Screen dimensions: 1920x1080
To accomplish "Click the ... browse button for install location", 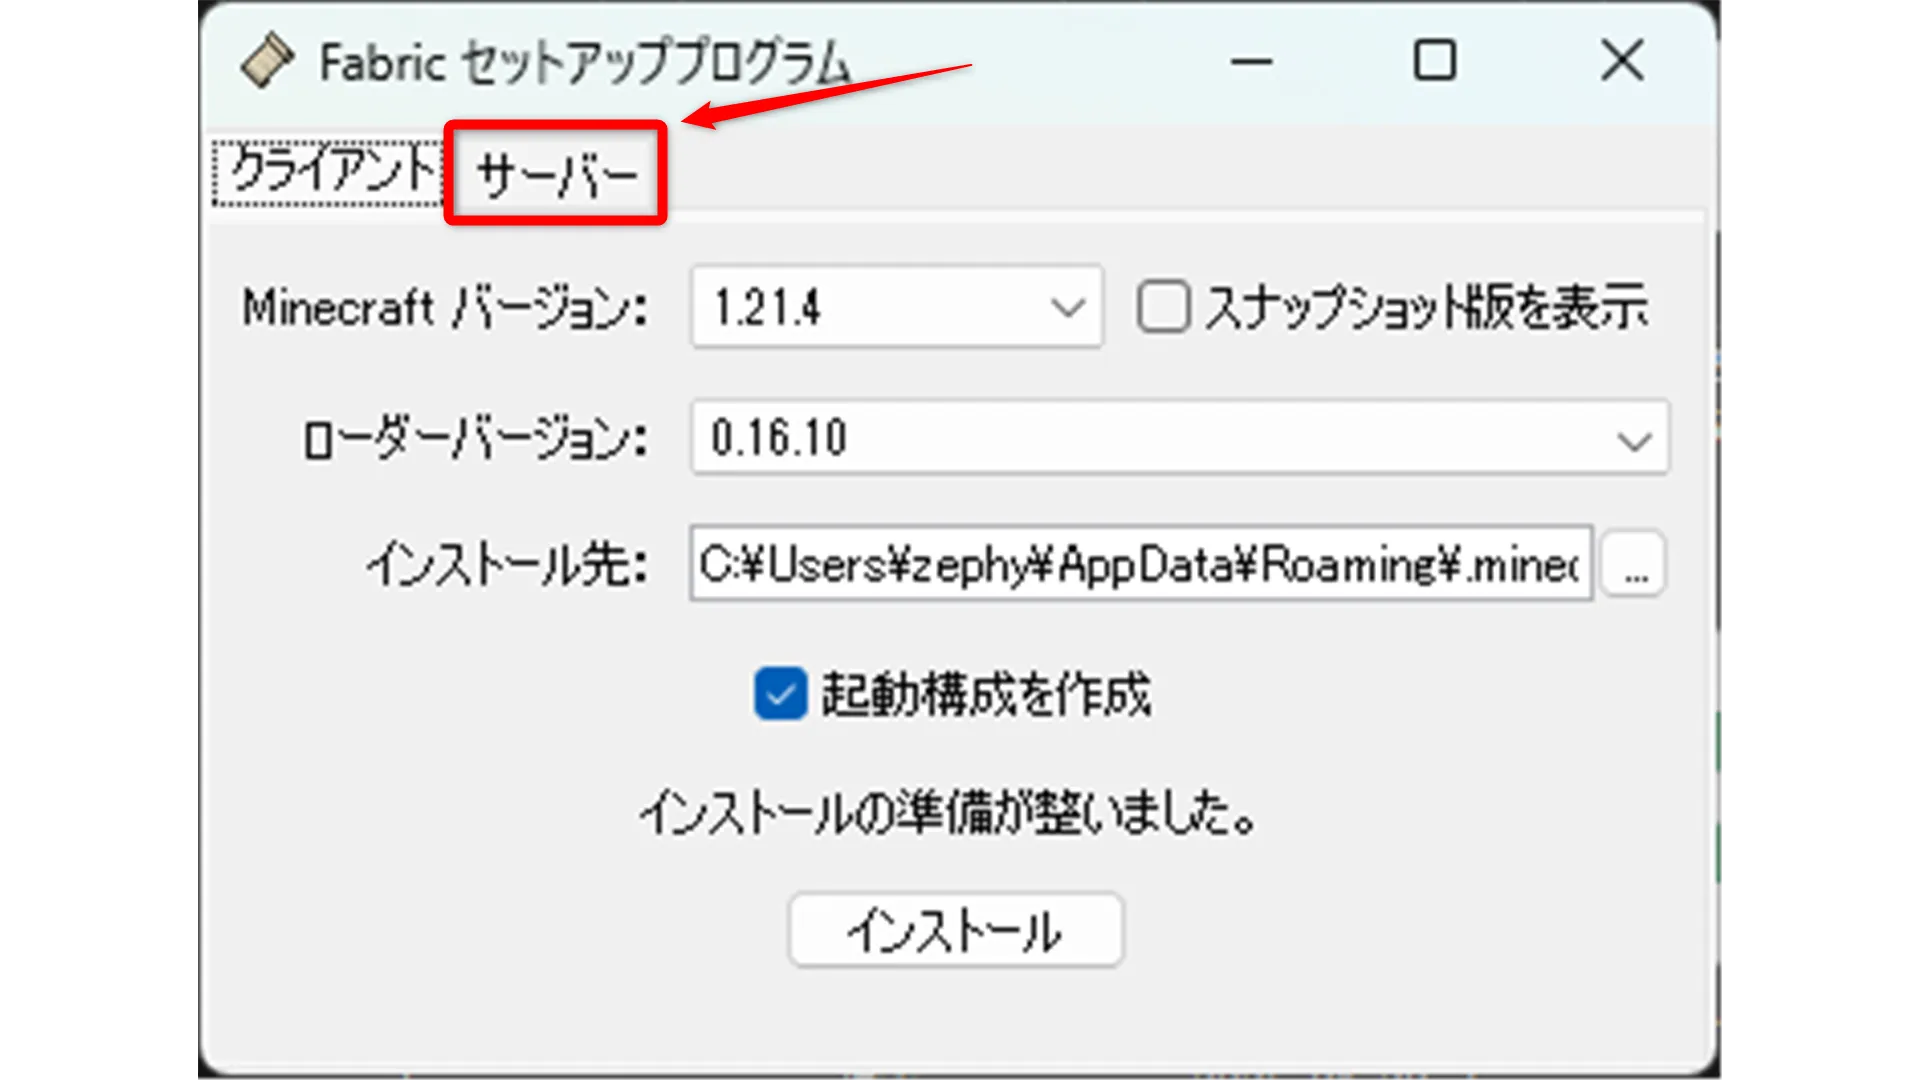I will (x=1634, y=564).
